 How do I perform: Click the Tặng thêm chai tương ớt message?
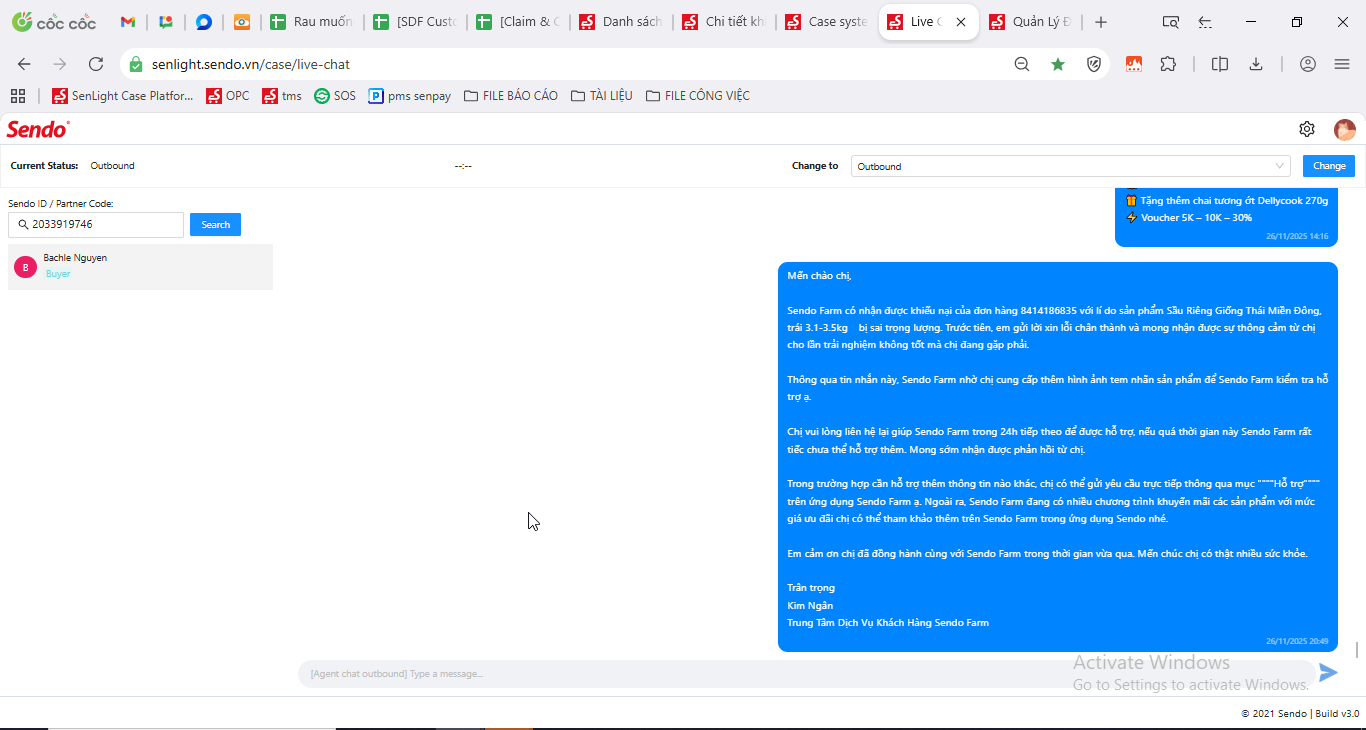[x=1226, y=216]
